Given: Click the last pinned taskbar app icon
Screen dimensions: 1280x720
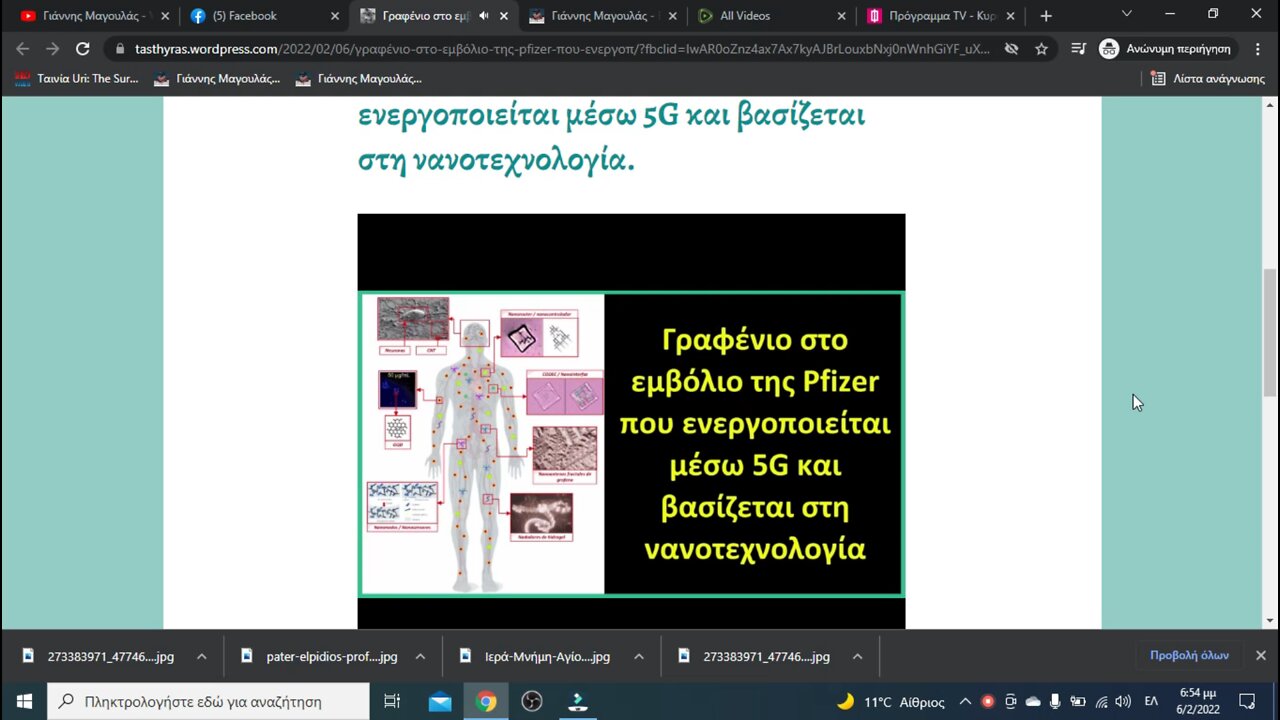Looking at the screenshot, I should [x=578, y=701].
